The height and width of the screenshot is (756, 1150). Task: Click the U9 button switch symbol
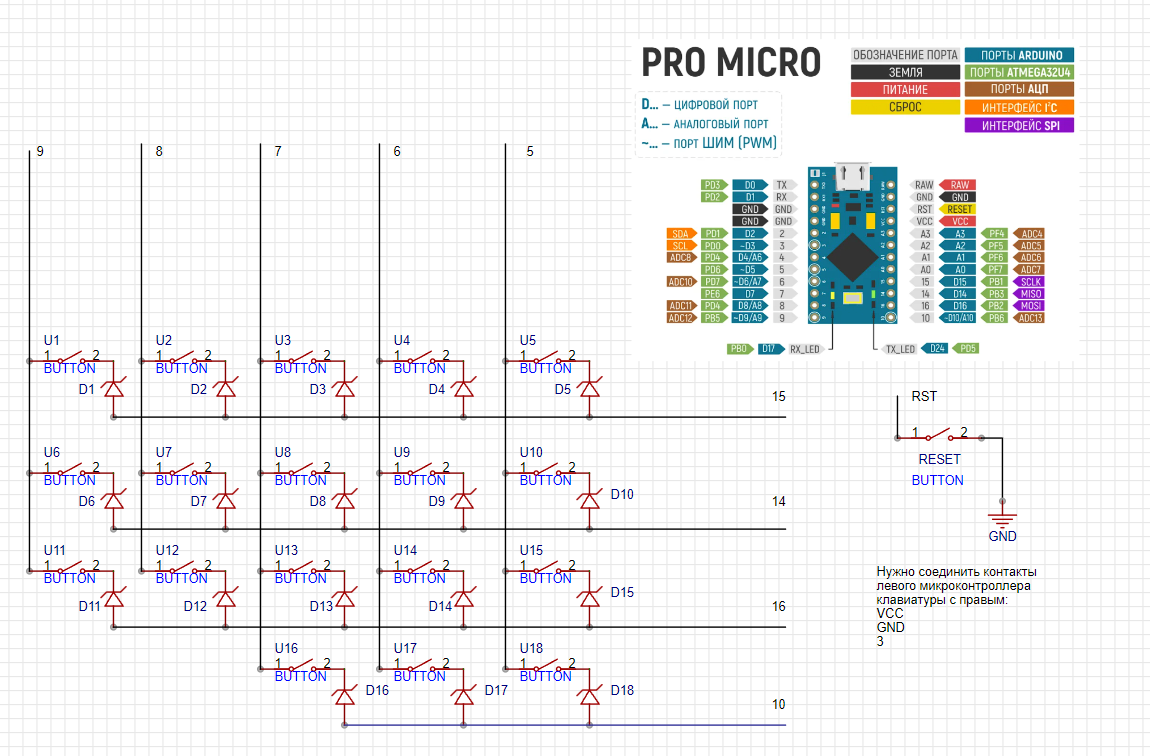click(x=421, y=470)
